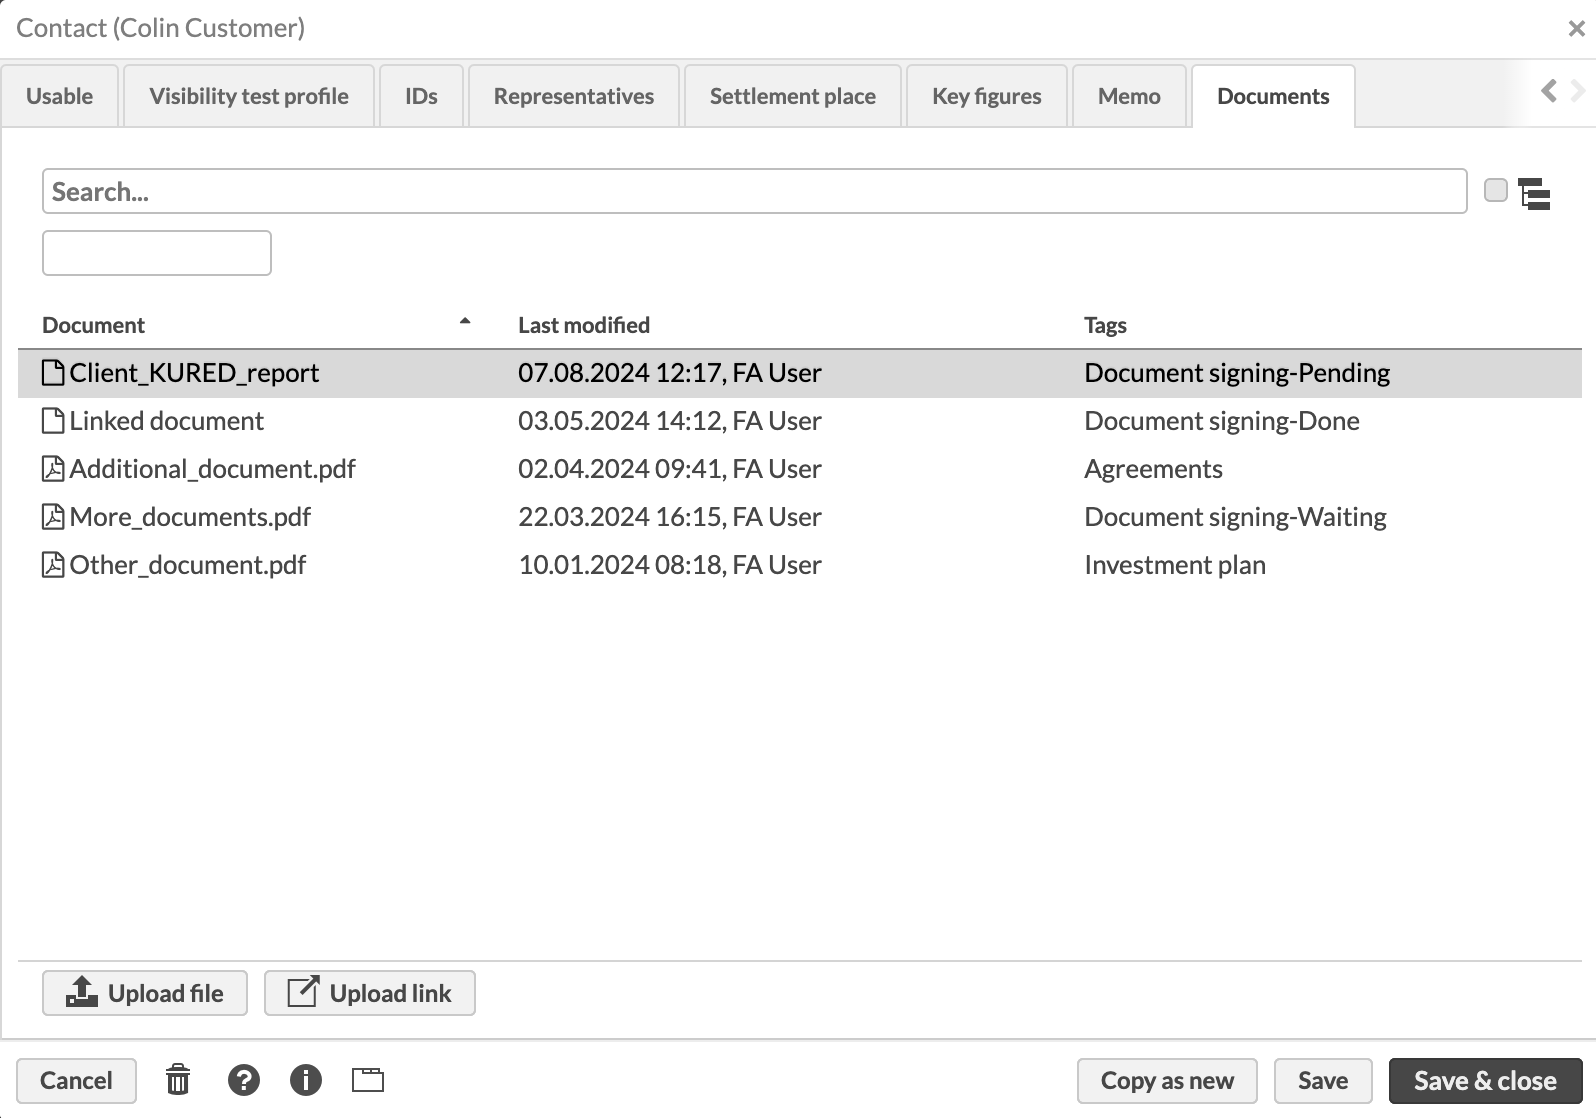Click the Document signing-Waiting tag

point(1235,517)
